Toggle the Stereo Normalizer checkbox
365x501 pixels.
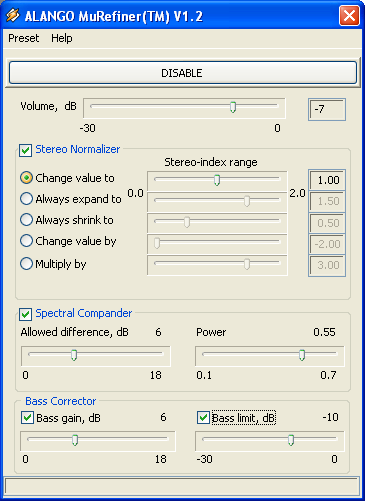pos(26,150)
